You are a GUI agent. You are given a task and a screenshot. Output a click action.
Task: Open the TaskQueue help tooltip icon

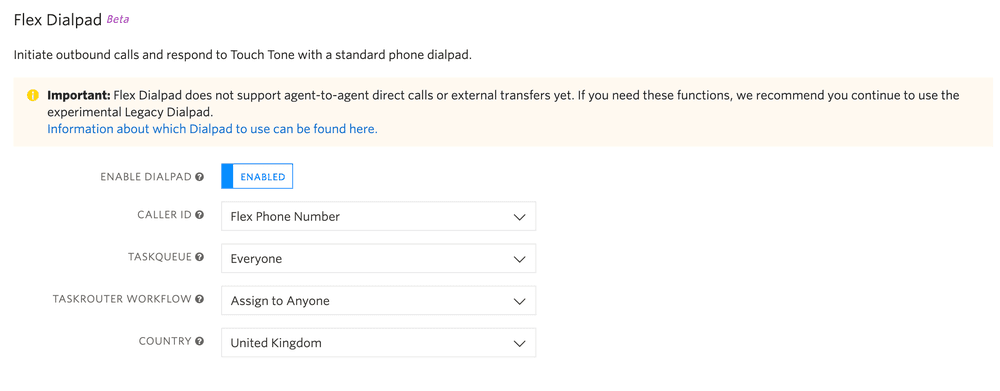tap(200, 257)
